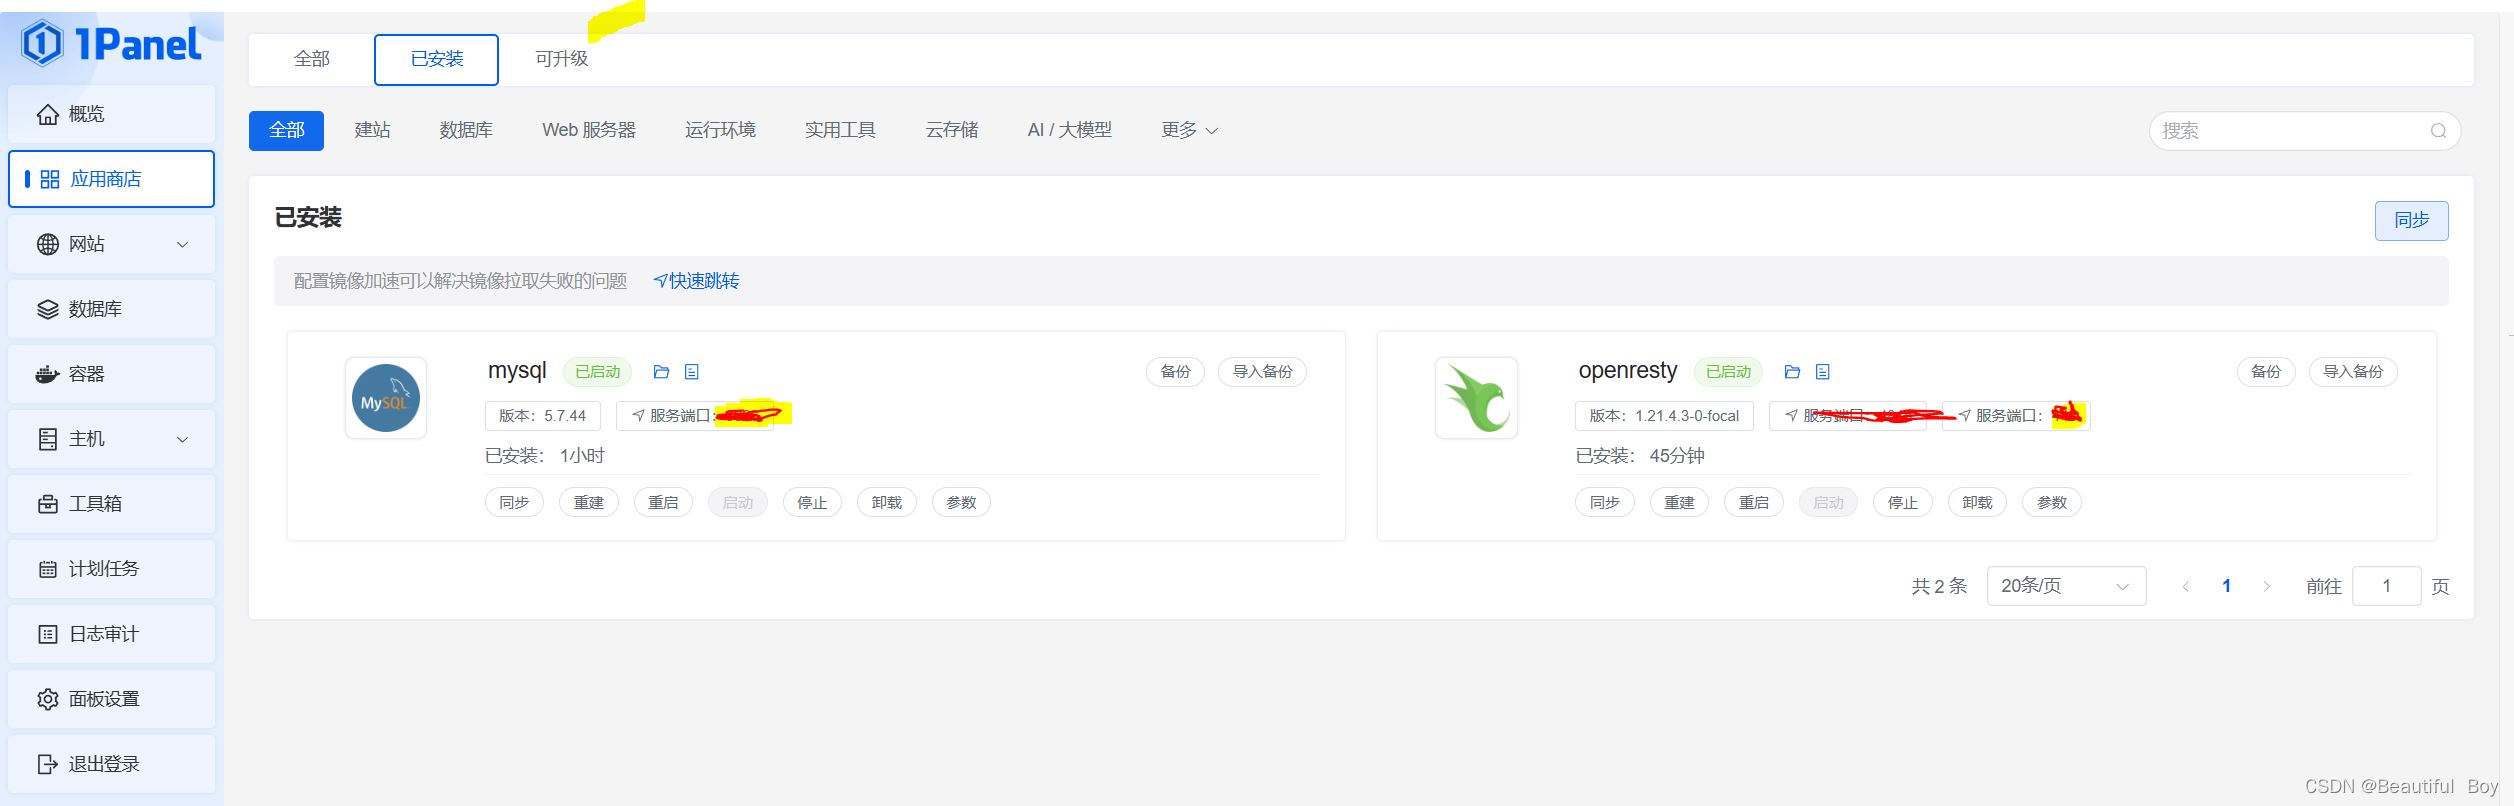Viewport: 2514px width, 806px height.
Task: Filter by 云存储 category
Action: point(951,130)
